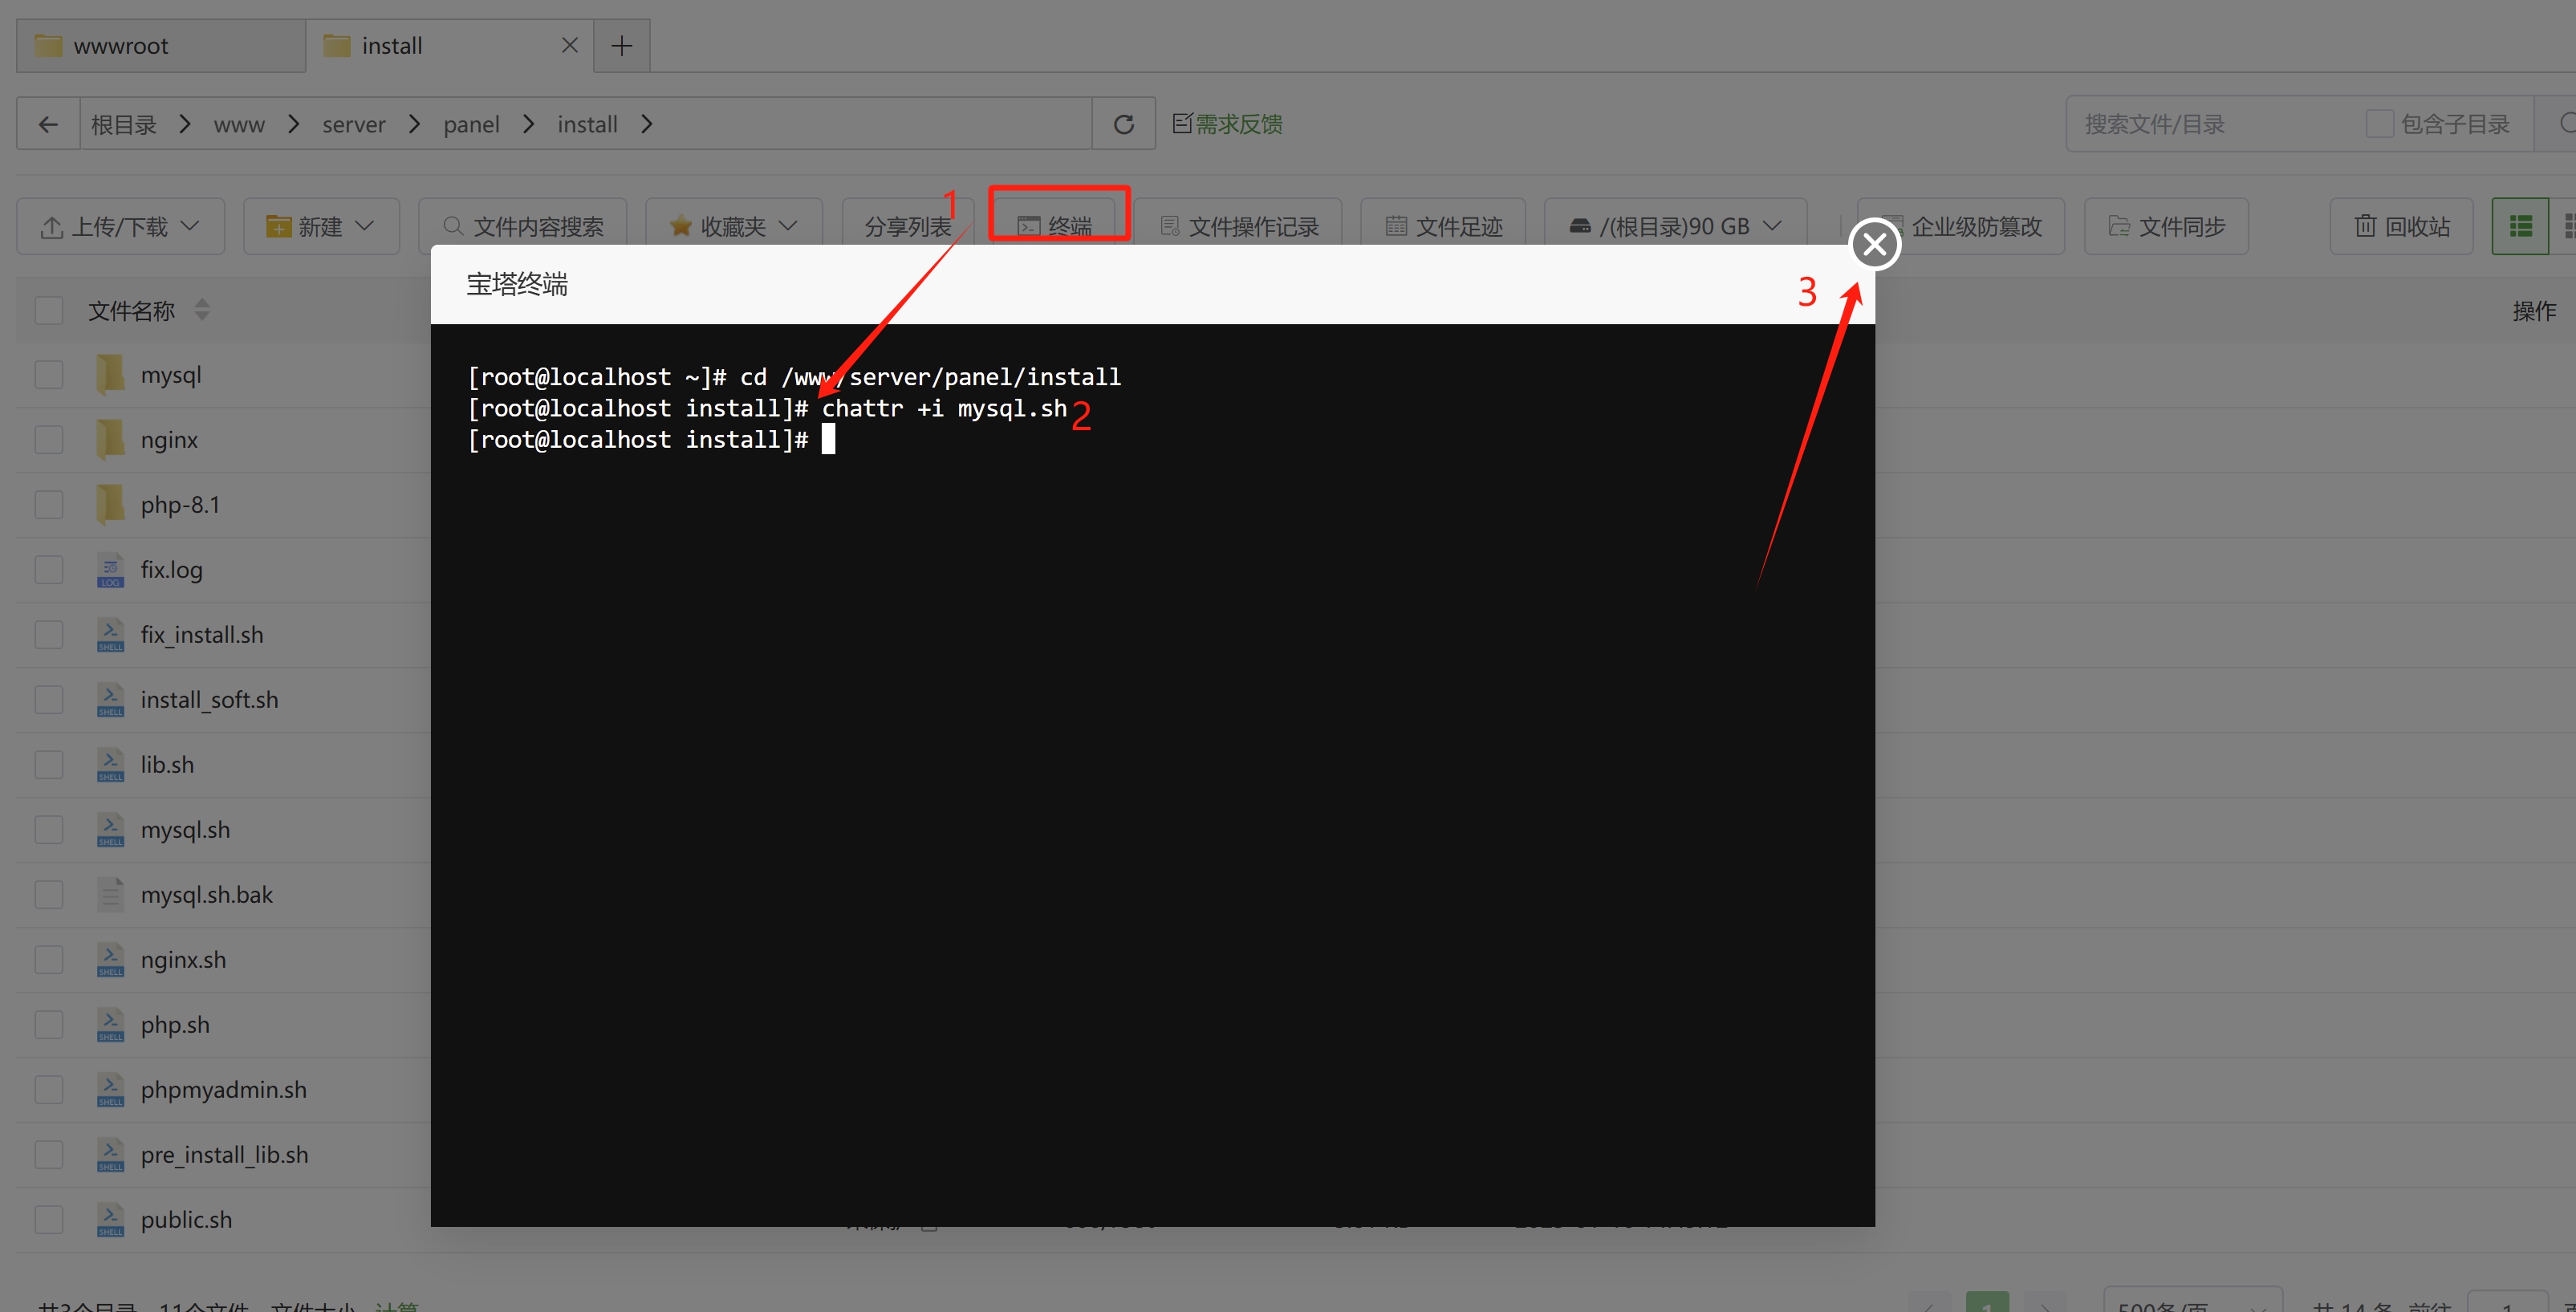The image size is (2576, 1312).
Task: Check the mysql folder checkbox
Action: [49, 375]
